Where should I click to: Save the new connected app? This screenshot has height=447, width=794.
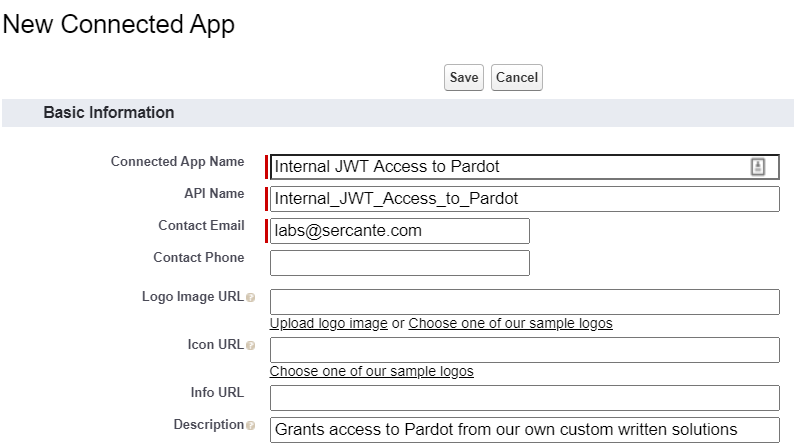(464, 77)
